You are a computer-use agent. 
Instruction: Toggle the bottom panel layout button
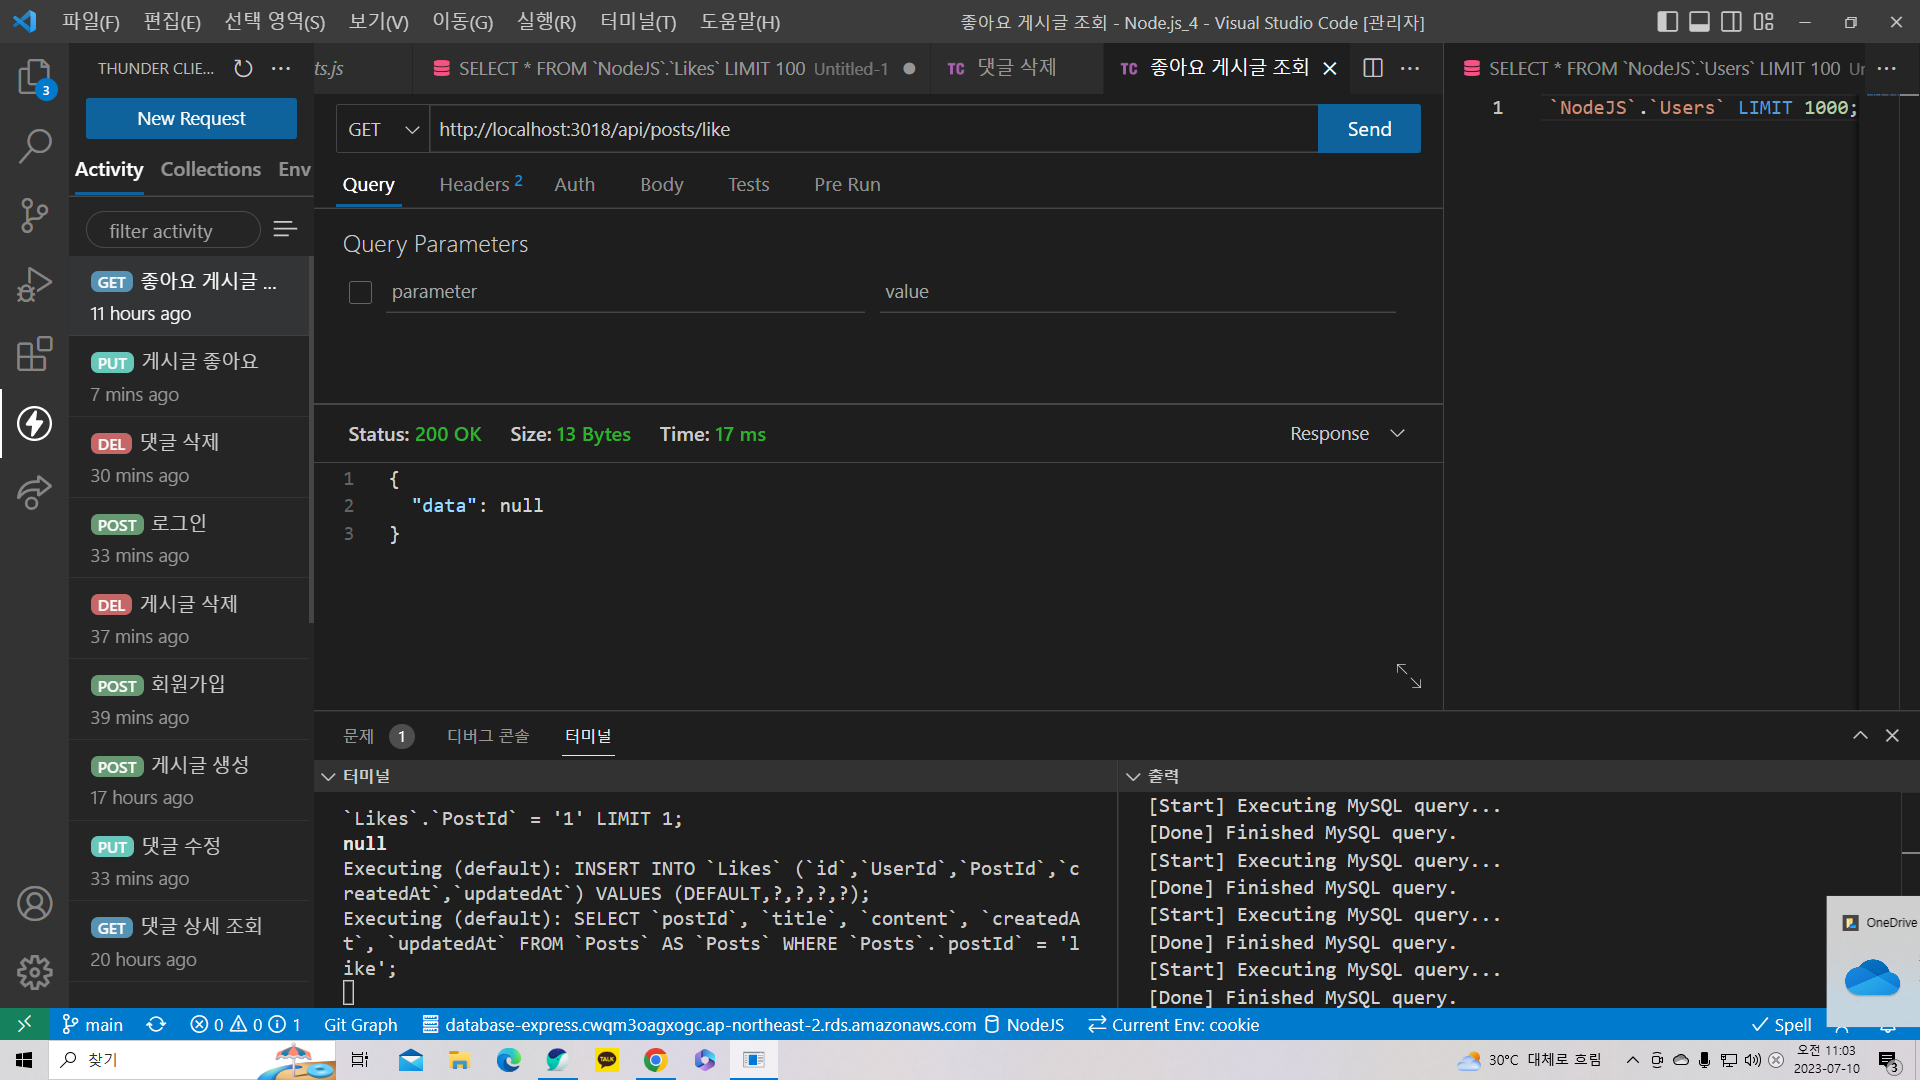1699,22
